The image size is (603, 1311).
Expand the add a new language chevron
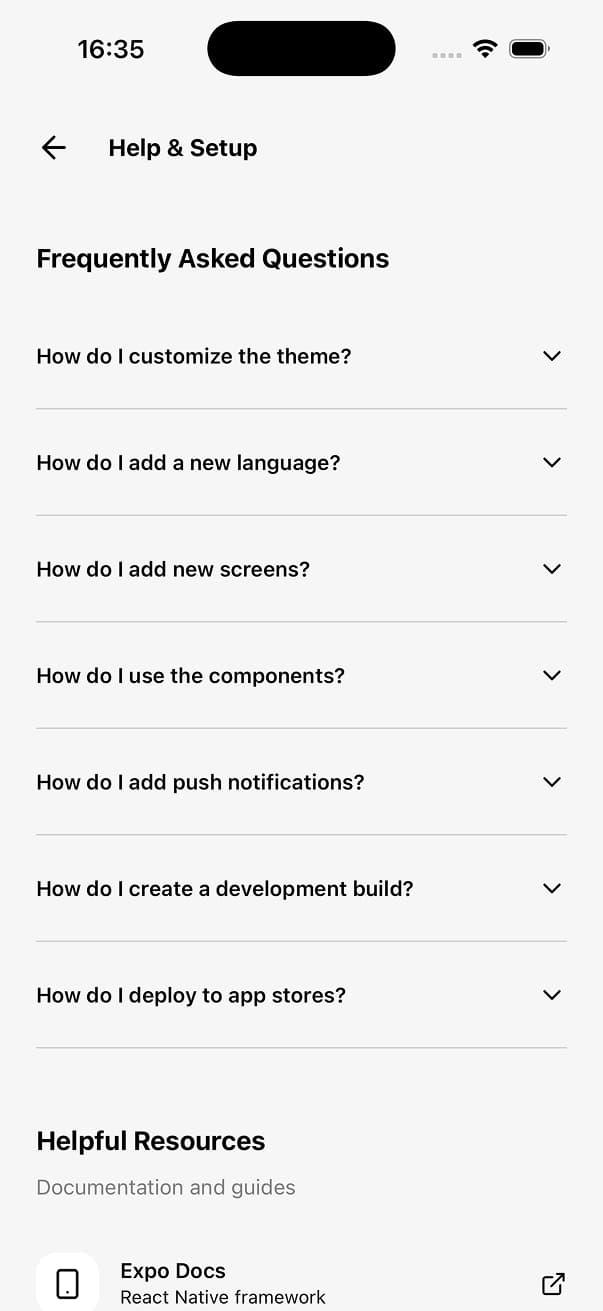[x=551, y=462]
